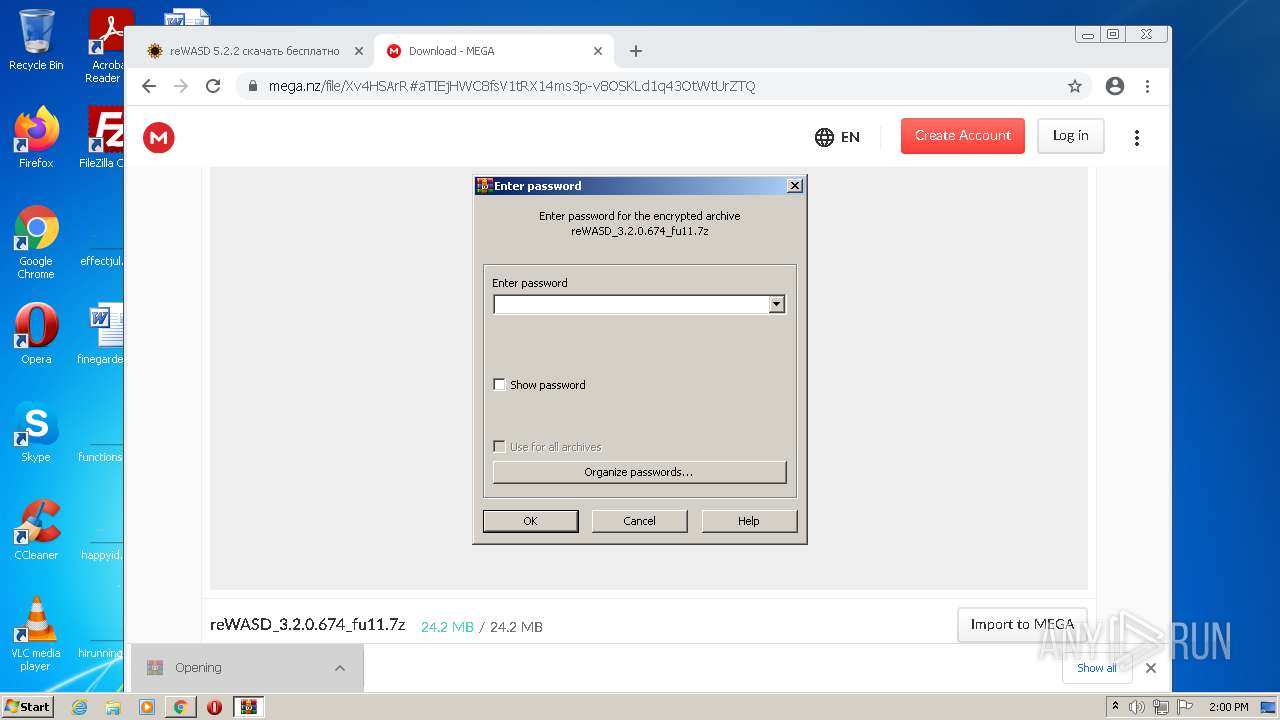Open the language globe selector EN

(838, 137)
